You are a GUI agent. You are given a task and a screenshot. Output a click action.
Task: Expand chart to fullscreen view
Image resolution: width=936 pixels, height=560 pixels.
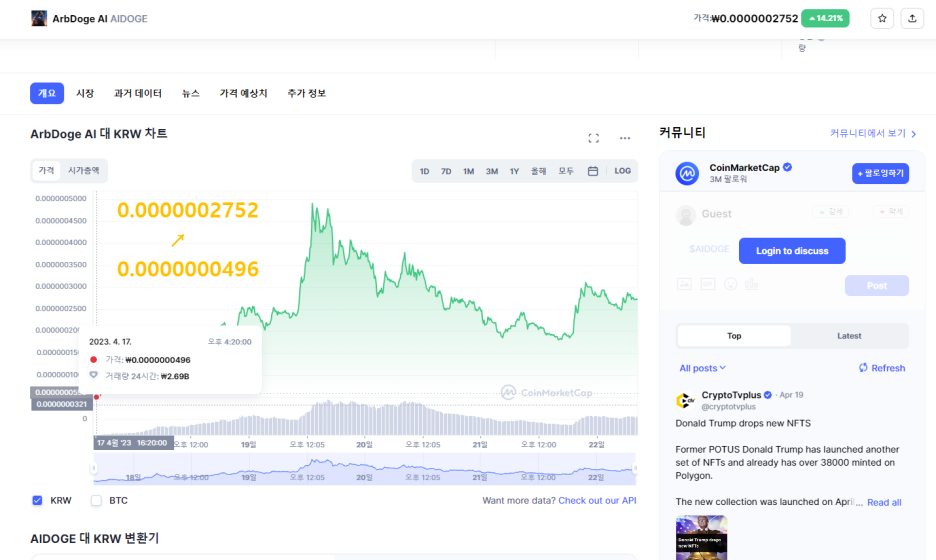tap(593, 138)
